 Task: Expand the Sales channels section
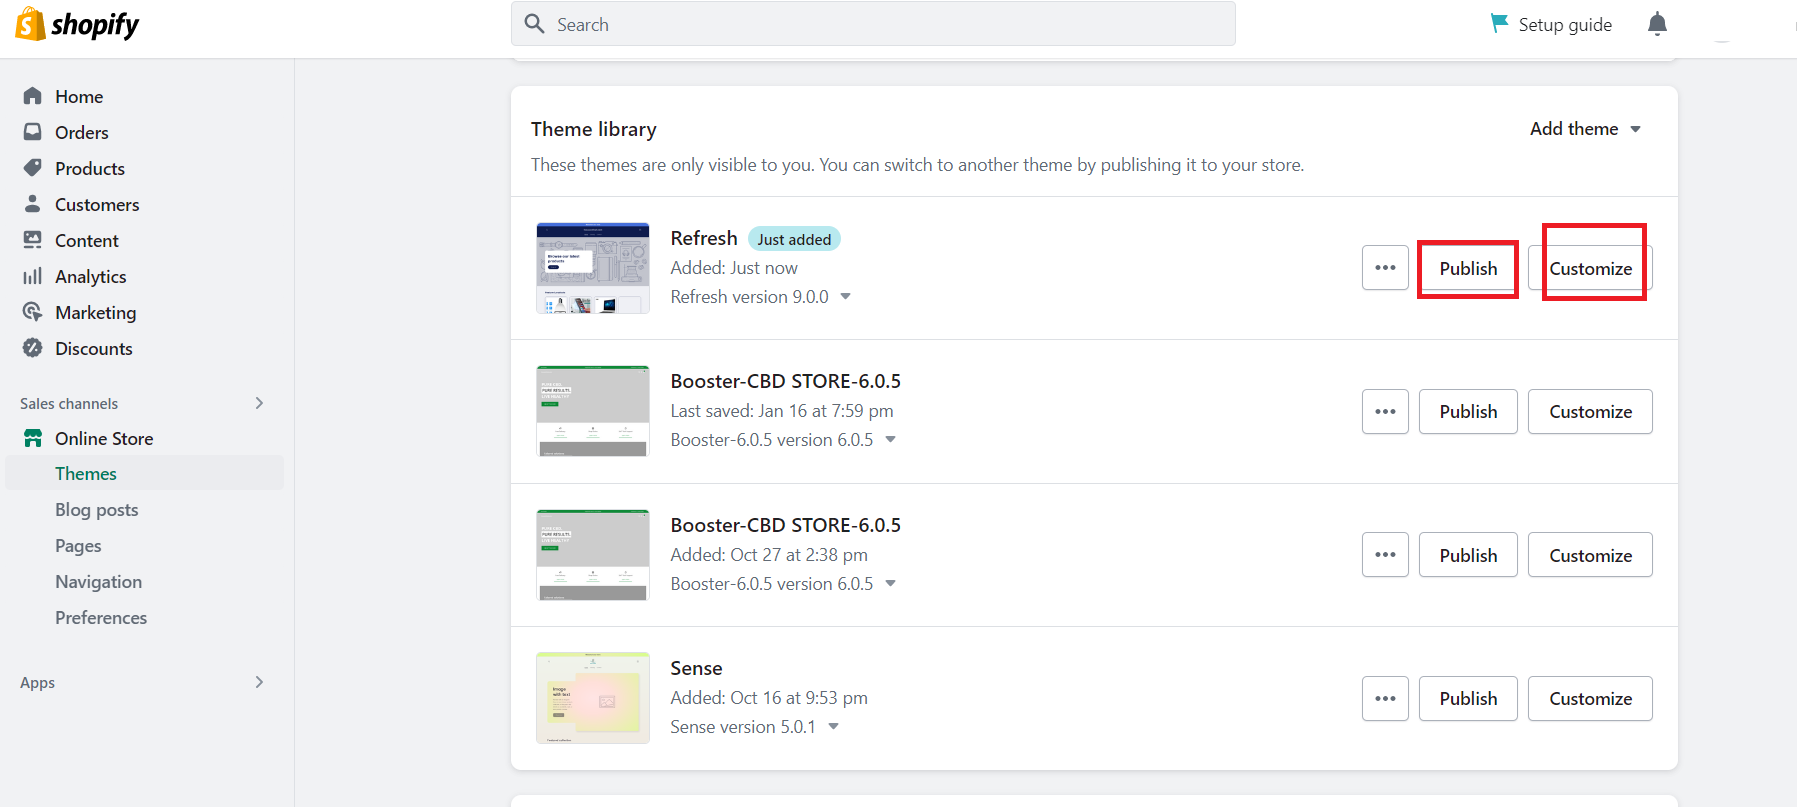(259, 403)
